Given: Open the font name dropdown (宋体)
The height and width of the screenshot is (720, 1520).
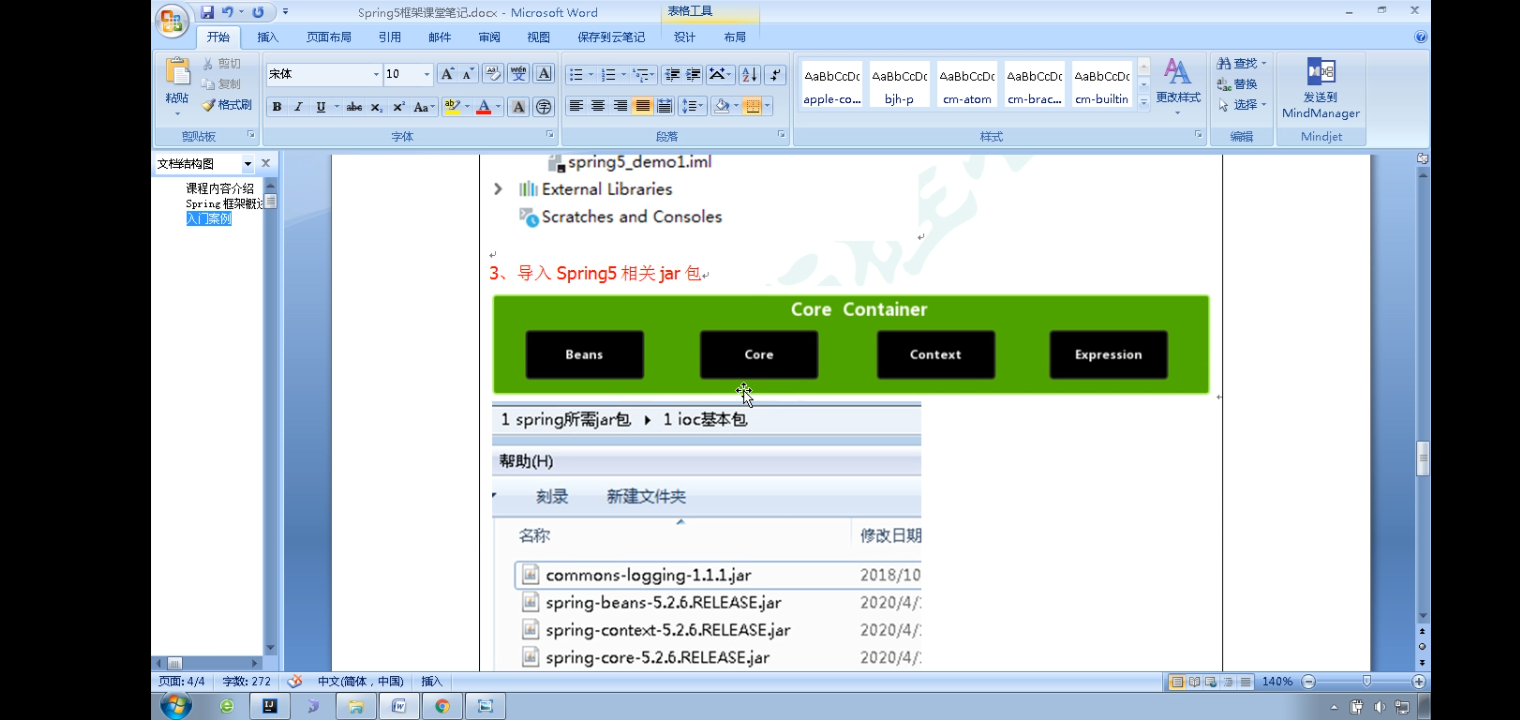Looking at the screenshot, I should coord(376,74).
